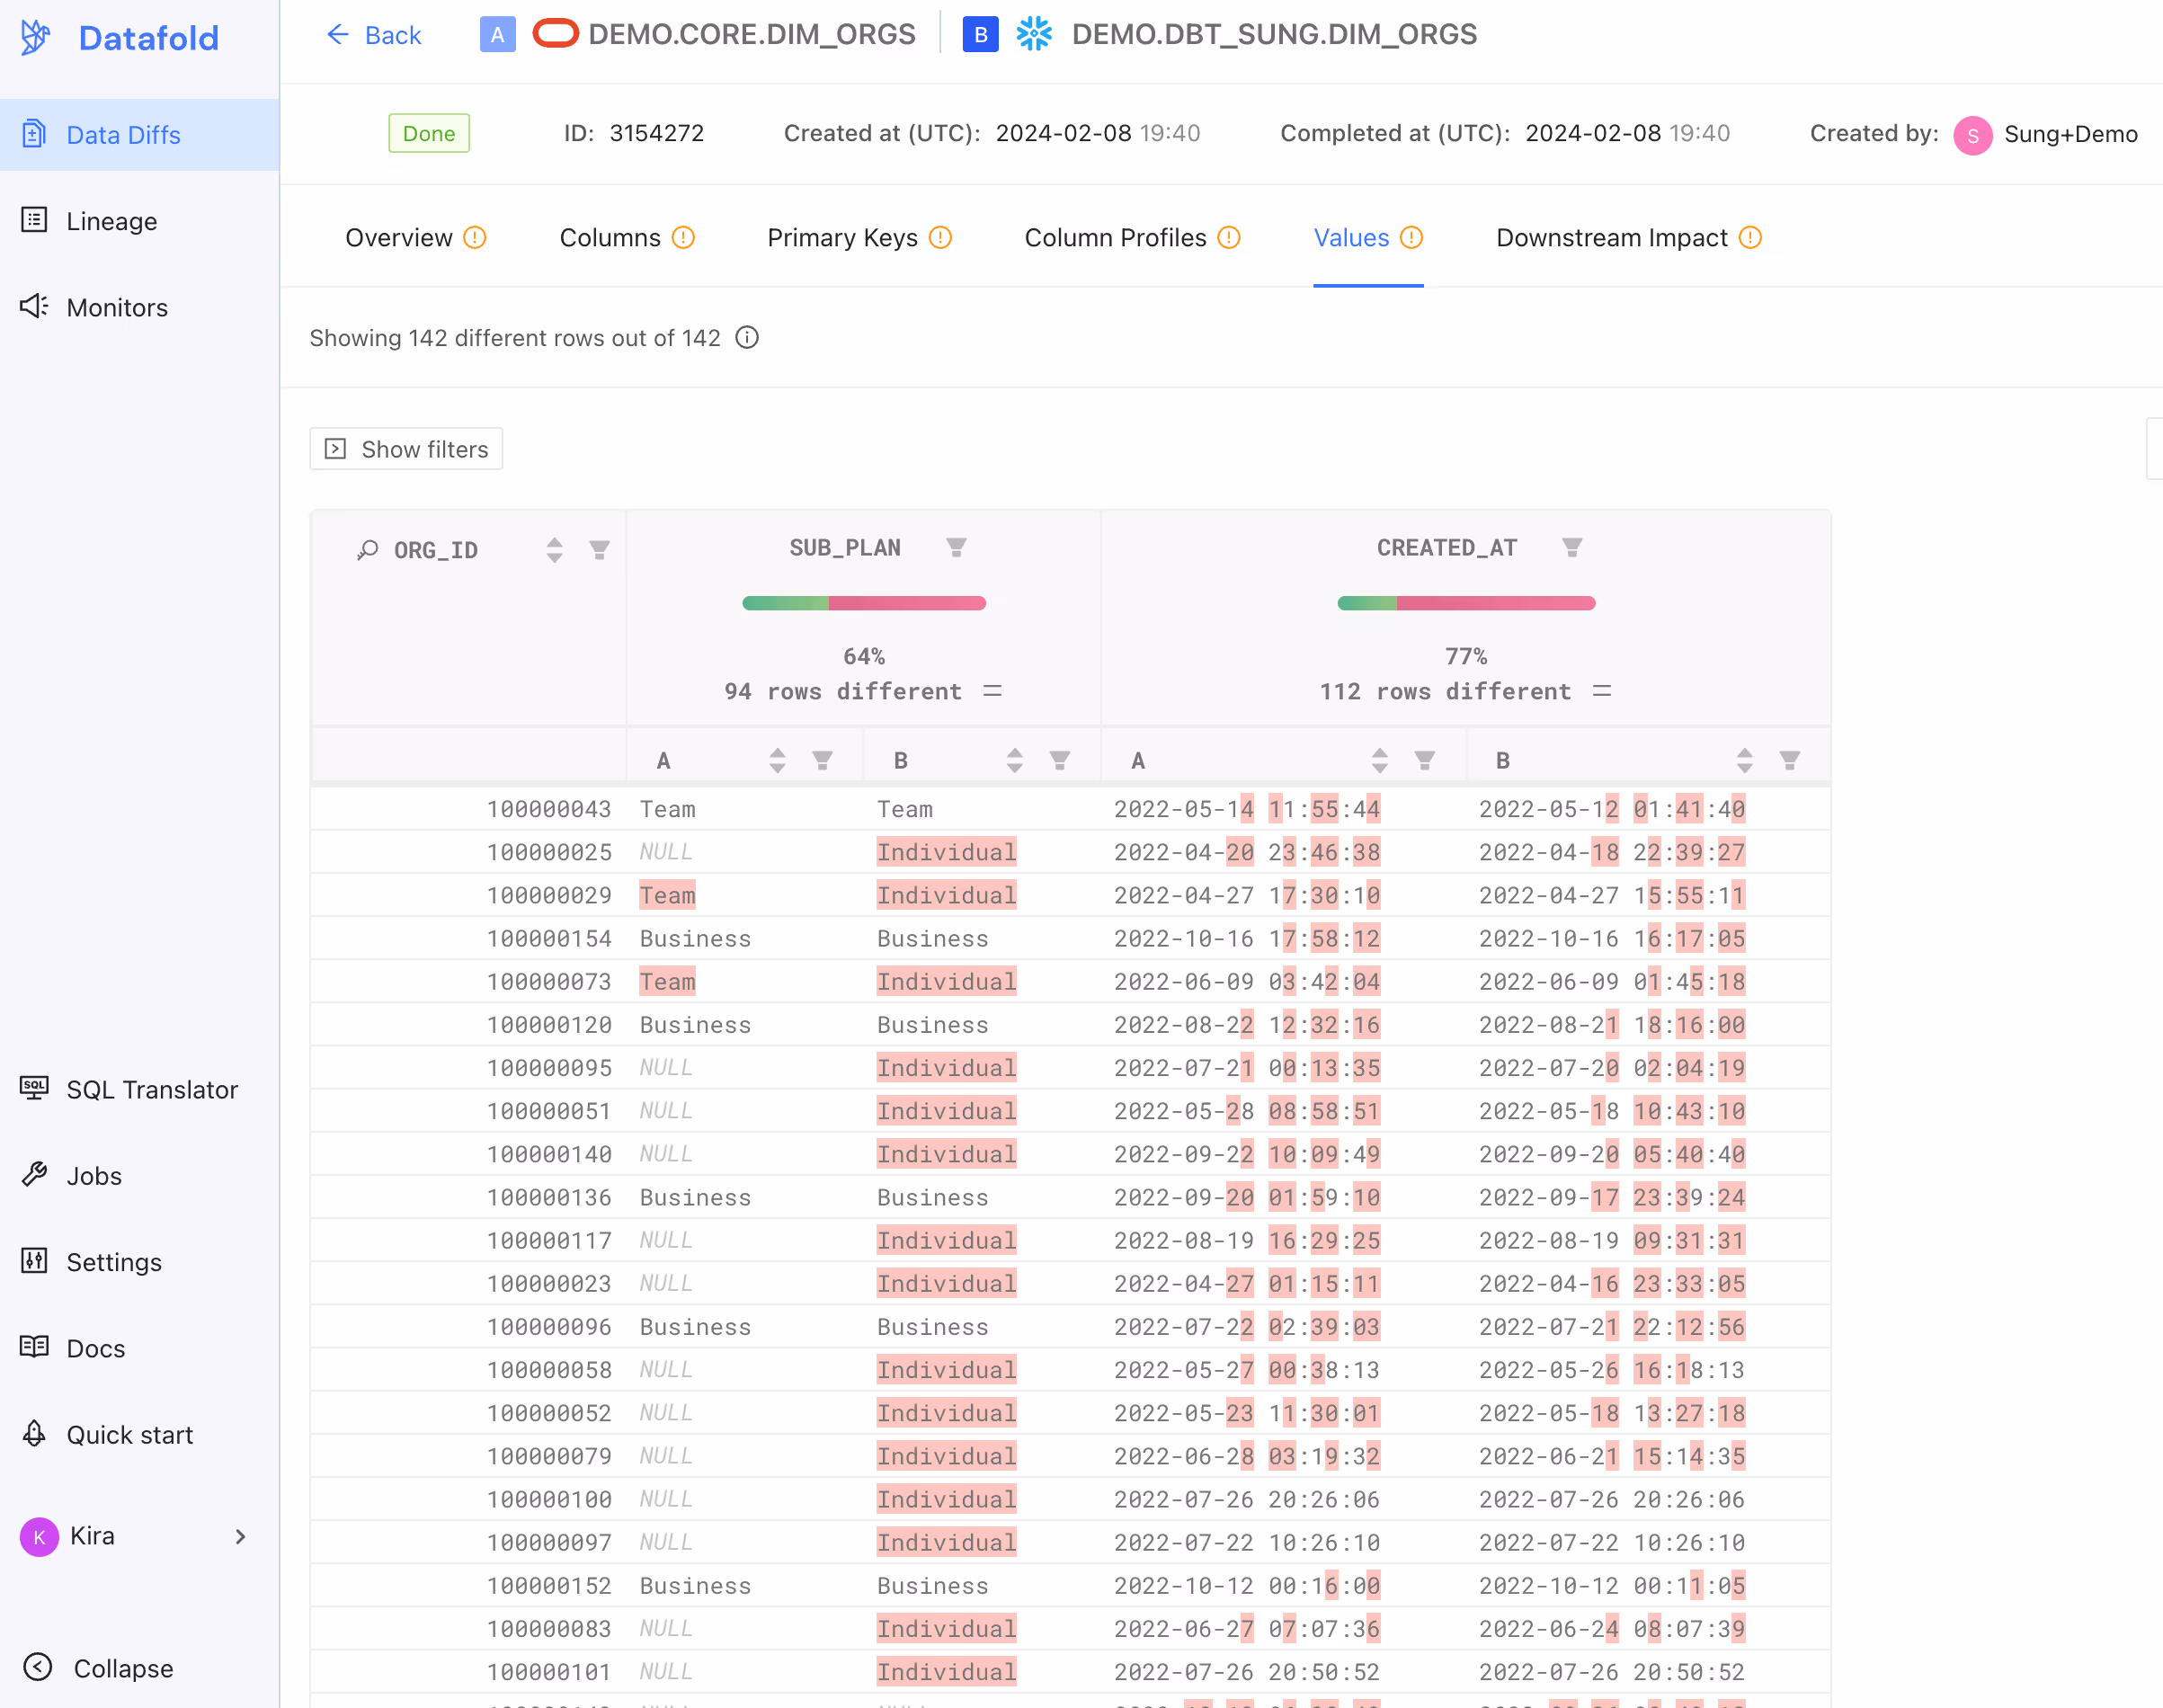Click the warning icon on Values tab

(x=1411, y=238)
